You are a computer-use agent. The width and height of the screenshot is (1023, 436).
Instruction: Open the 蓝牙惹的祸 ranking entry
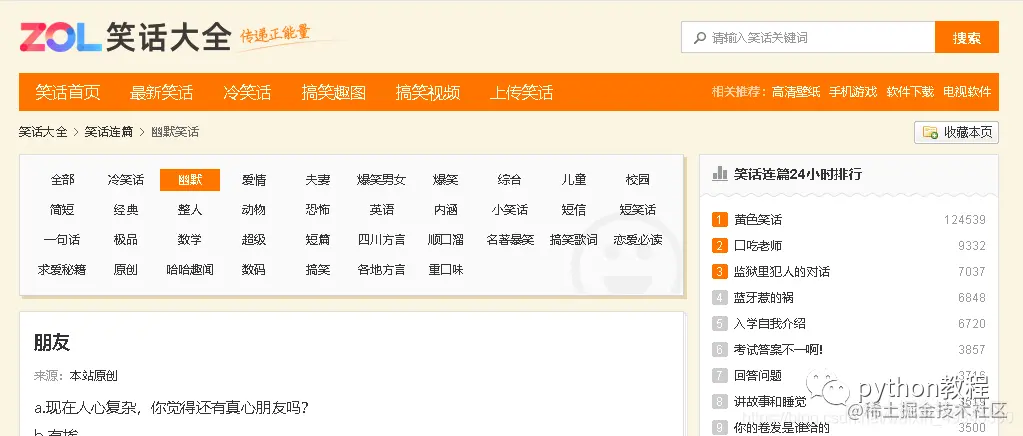pyautogui.click(x=763, y=298)
